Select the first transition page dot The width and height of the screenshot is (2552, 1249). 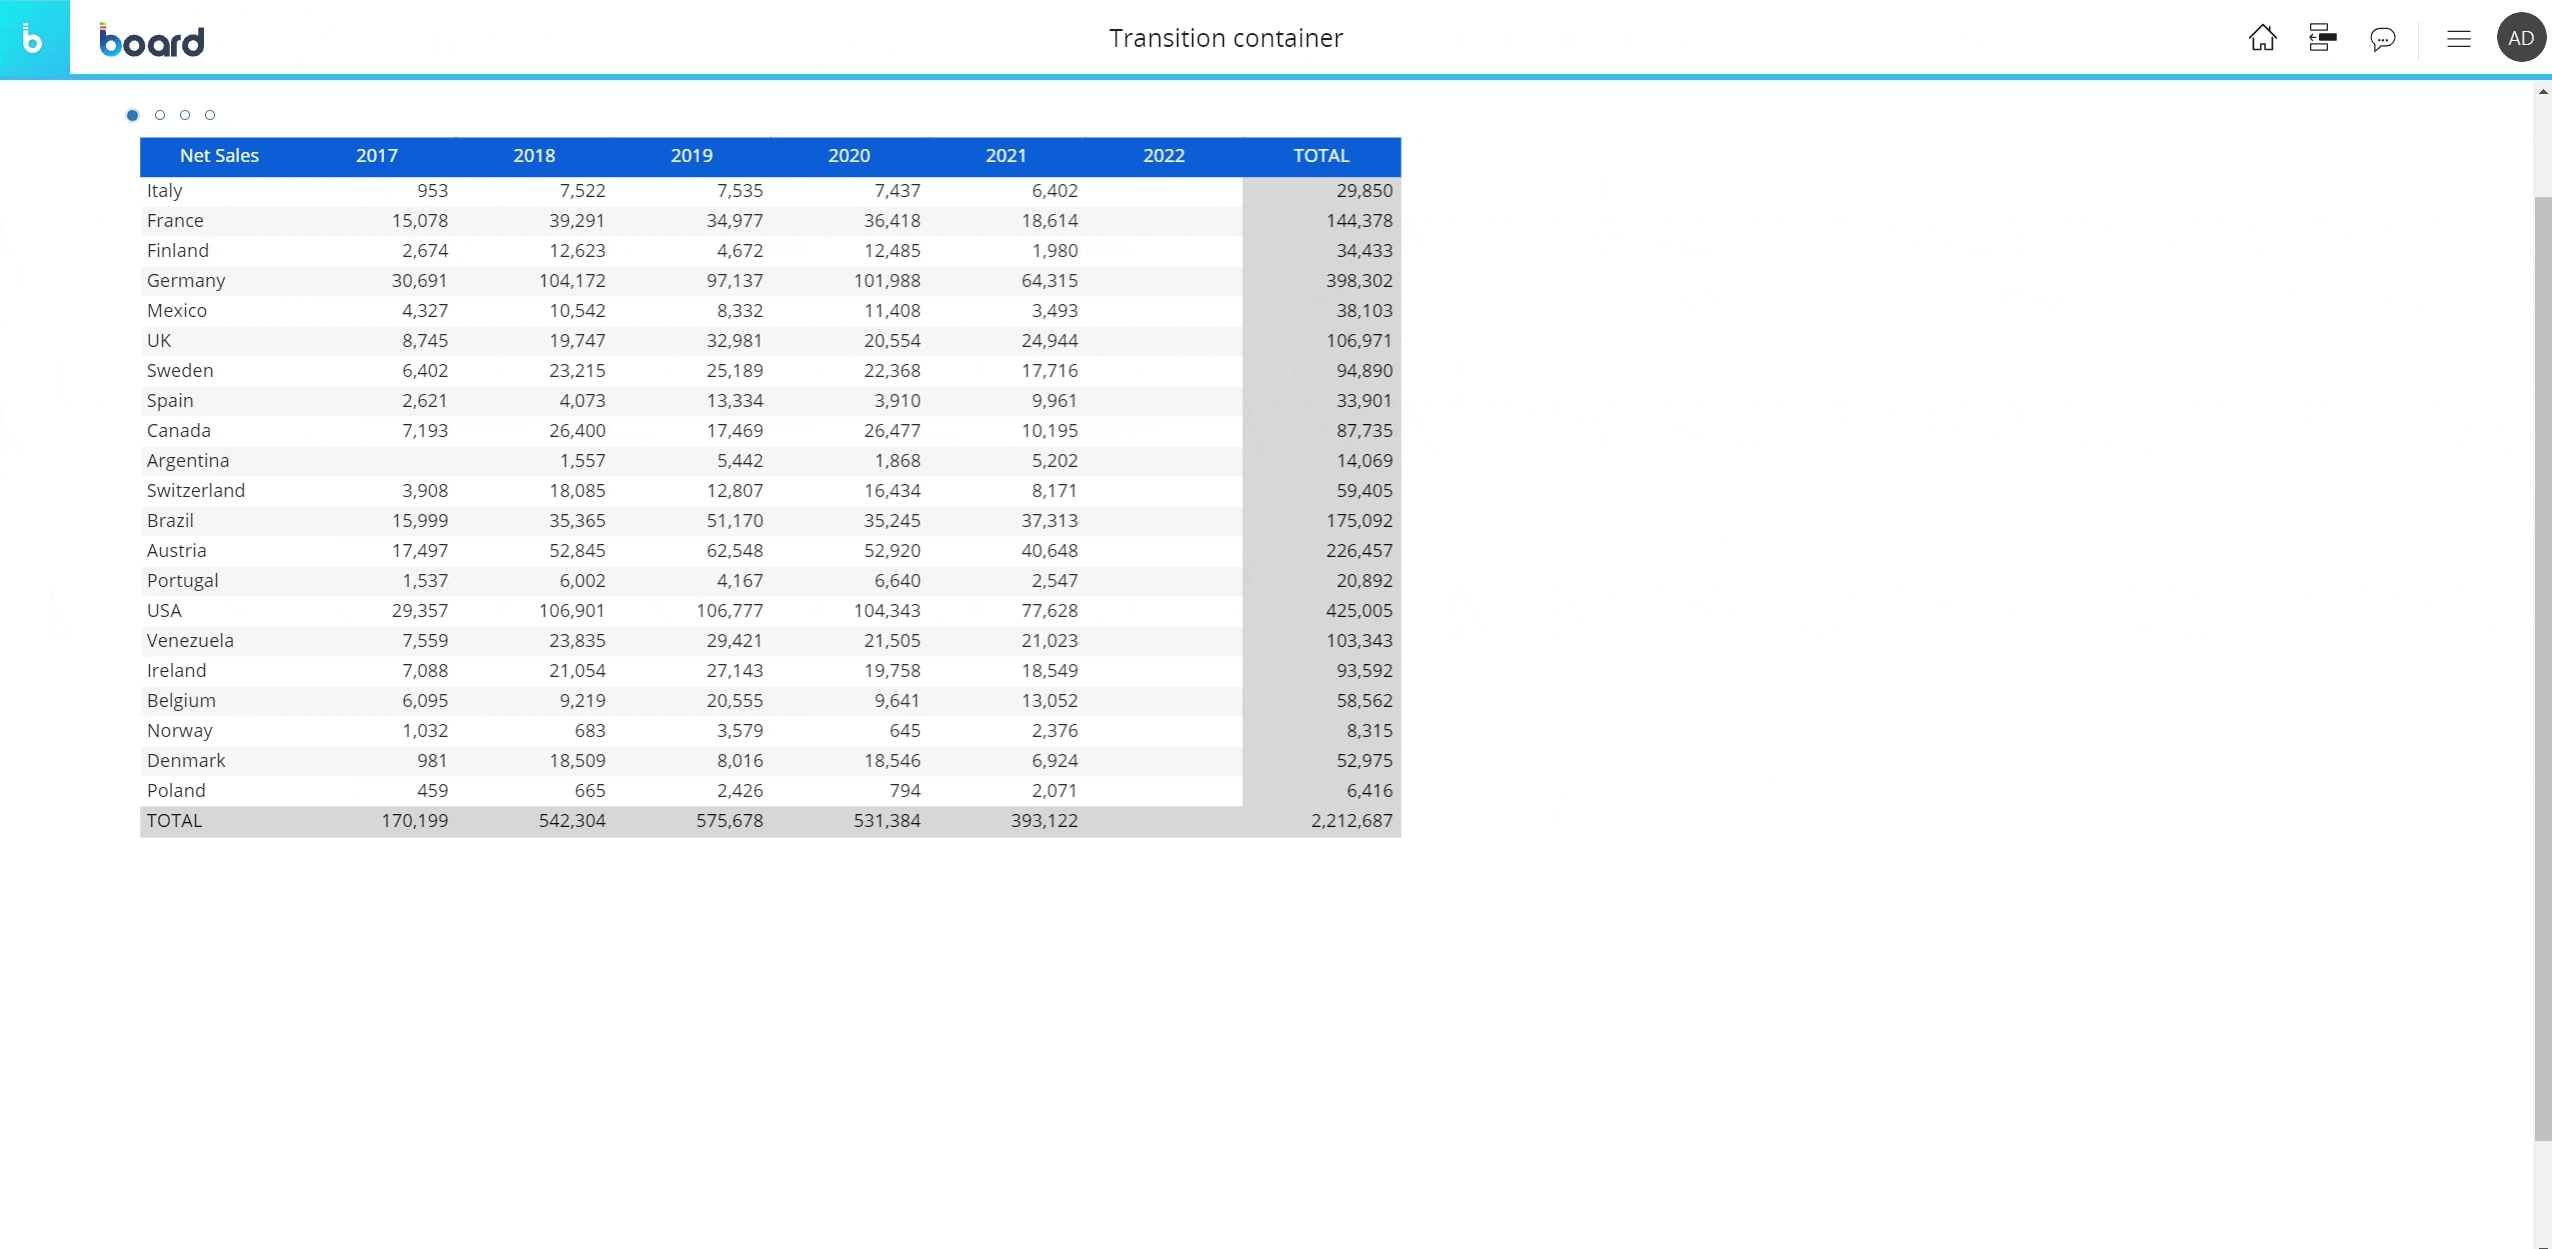coord(132,115)
